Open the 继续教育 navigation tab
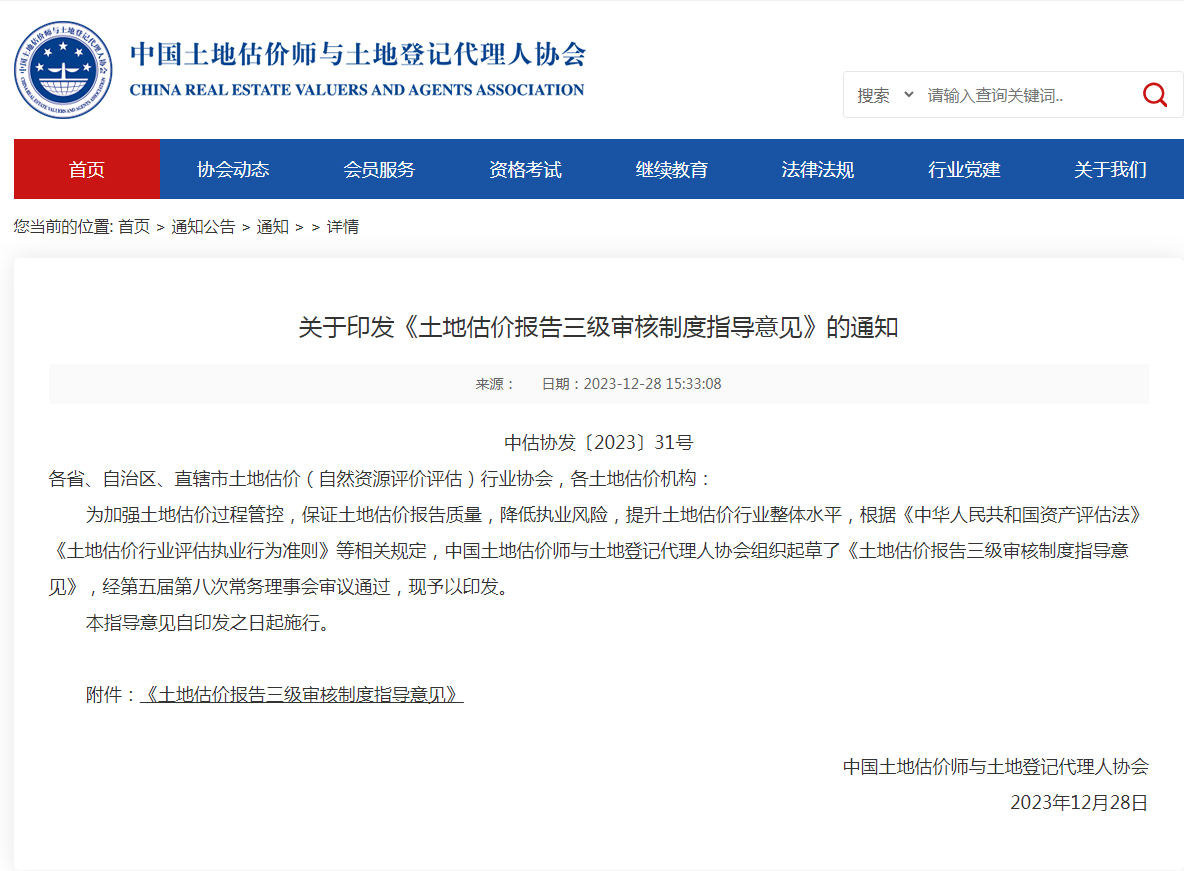Viewport: 1184px width, 871px height. (671, 169)
